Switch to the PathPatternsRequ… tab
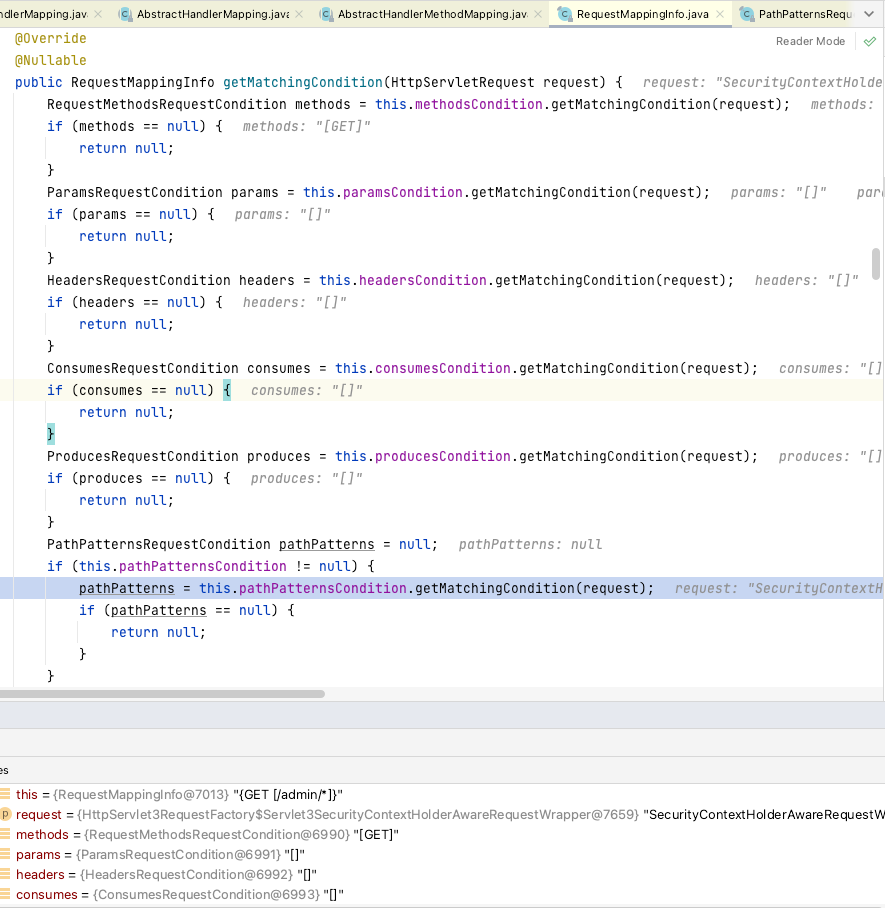The image size is (885, 908). 805,14
